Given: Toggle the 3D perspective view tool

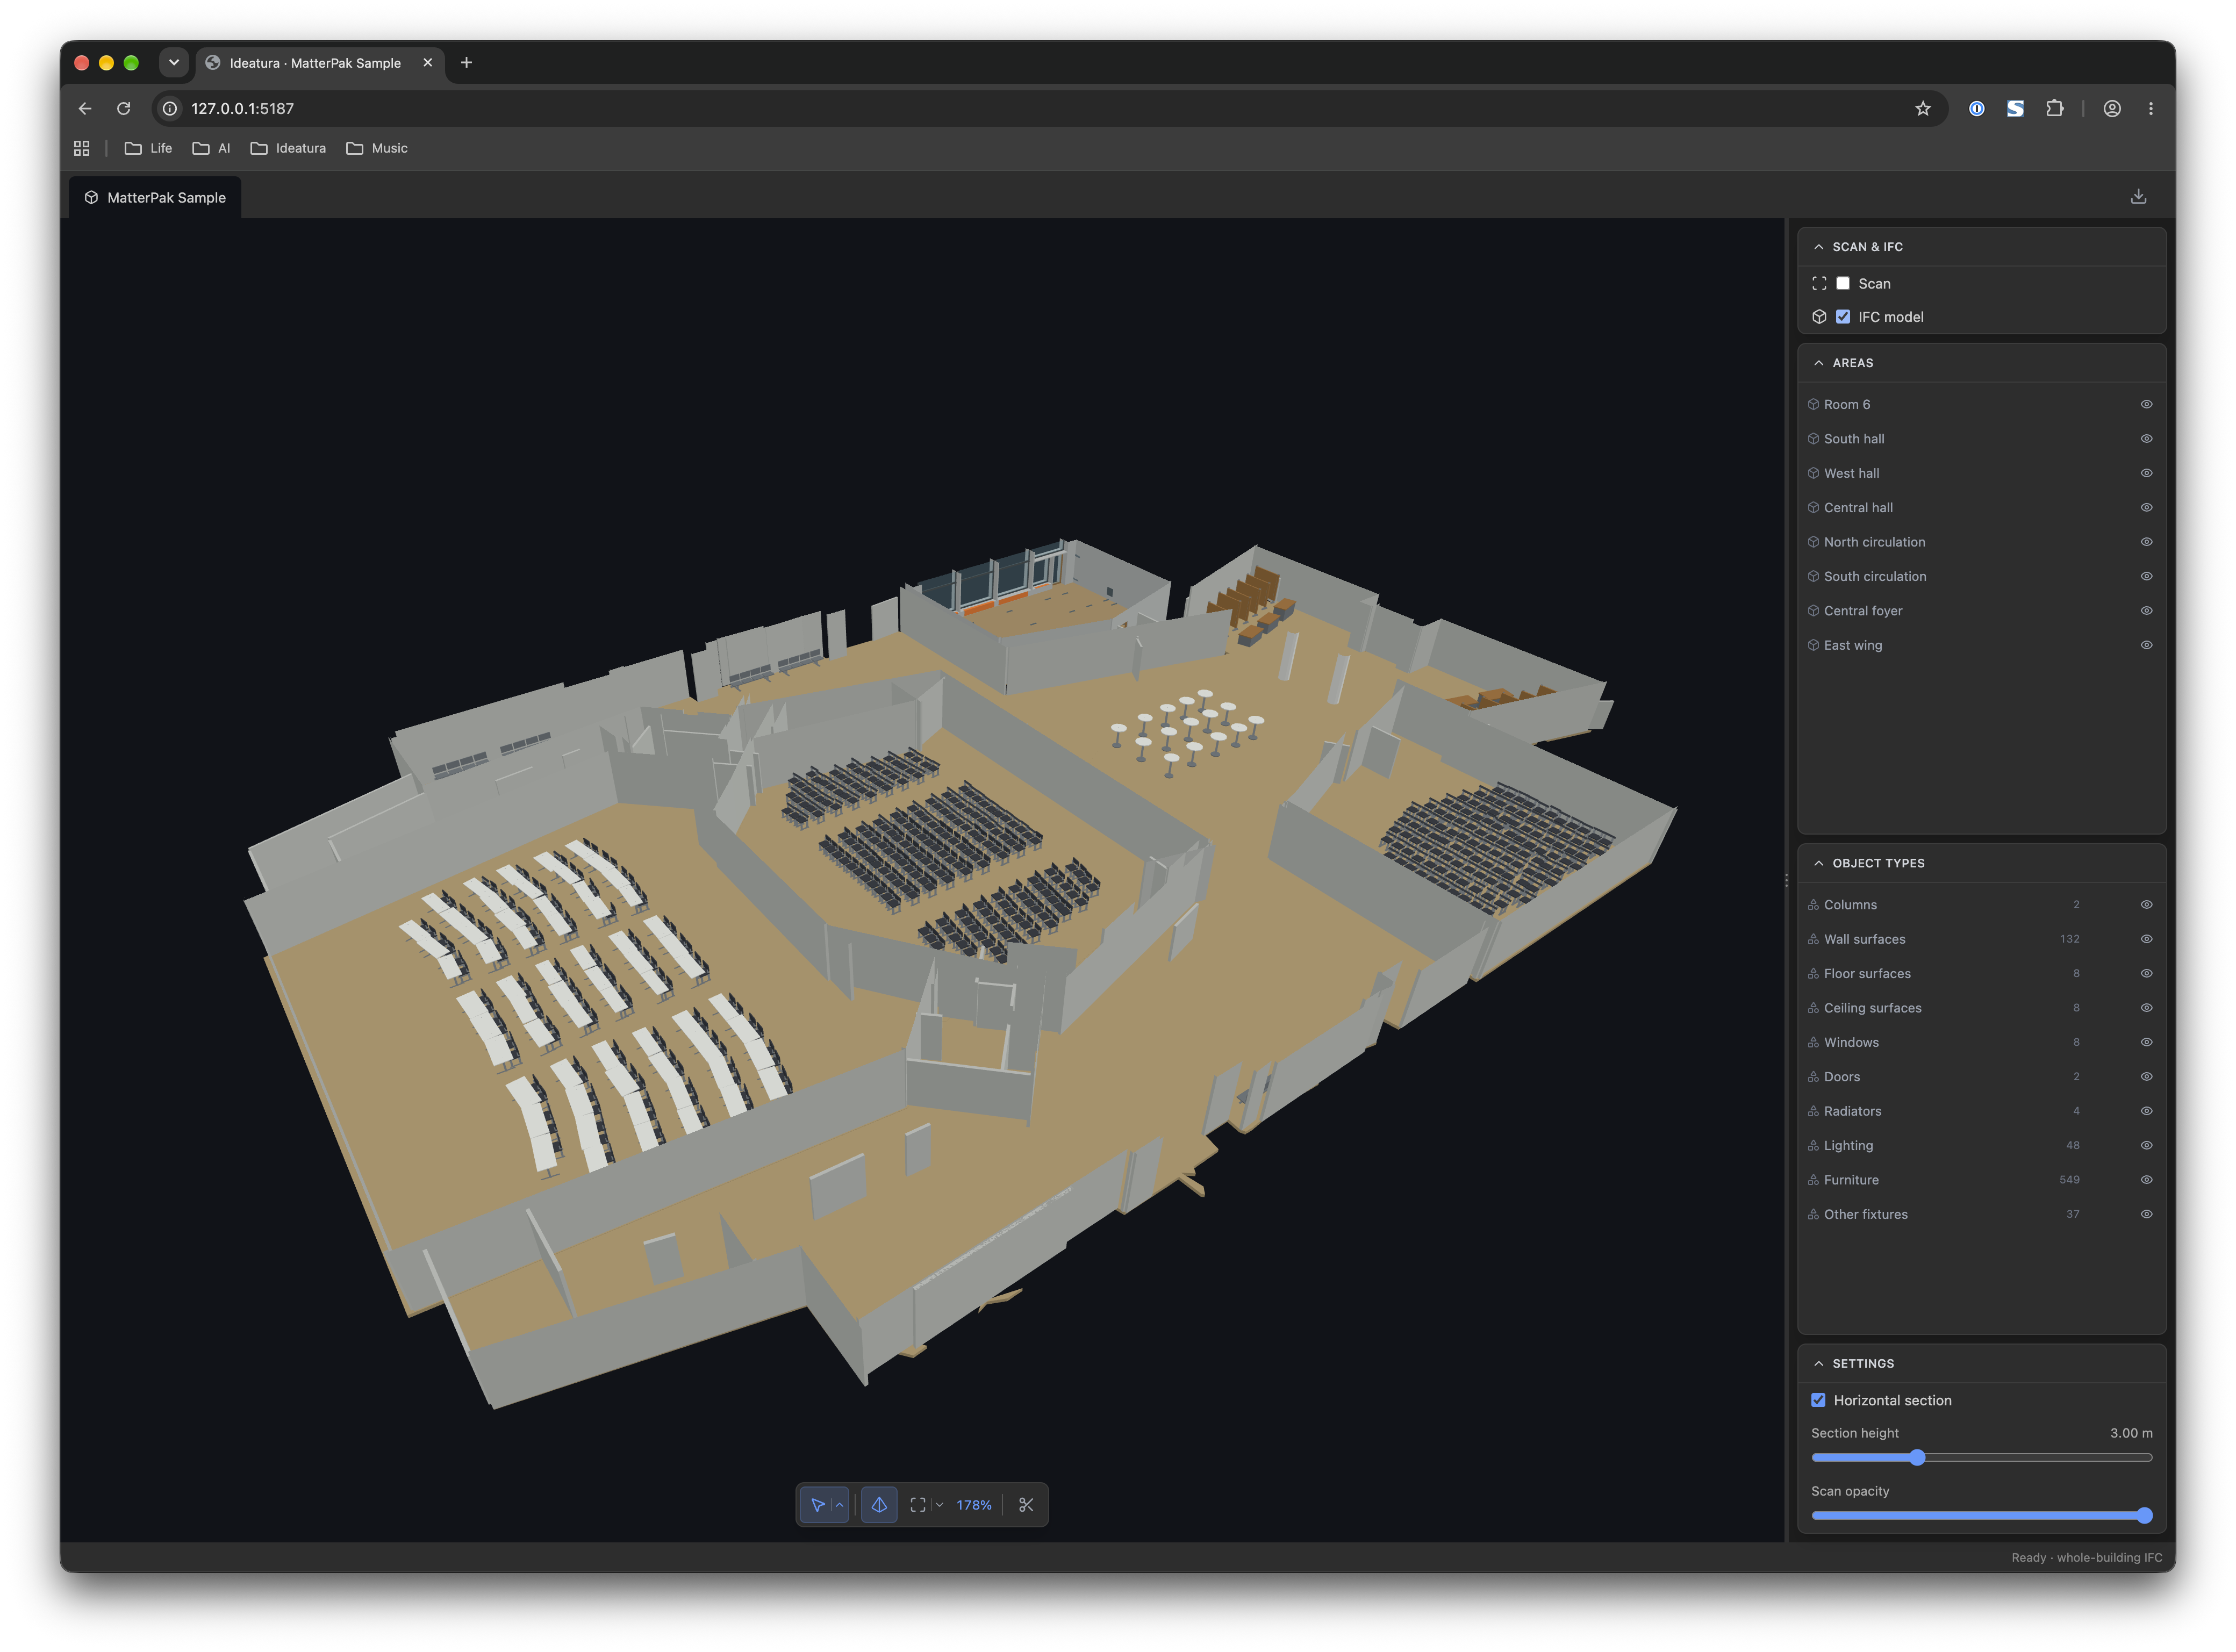Looking at the screenshot, I should coord(879,1505).
